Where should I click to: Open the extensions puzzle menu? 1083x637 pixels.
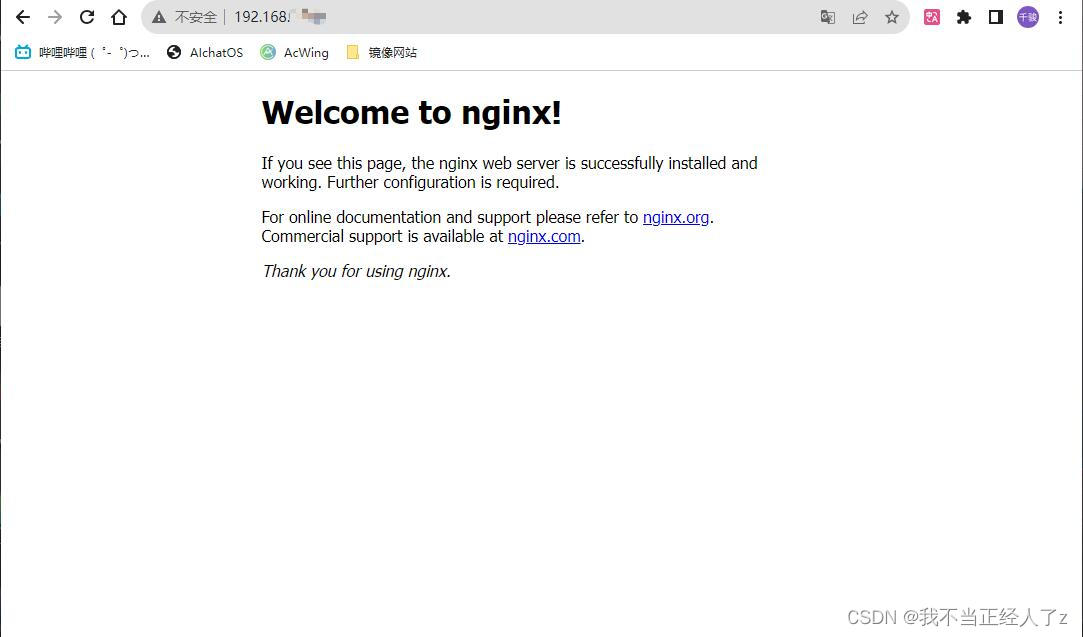964,17
